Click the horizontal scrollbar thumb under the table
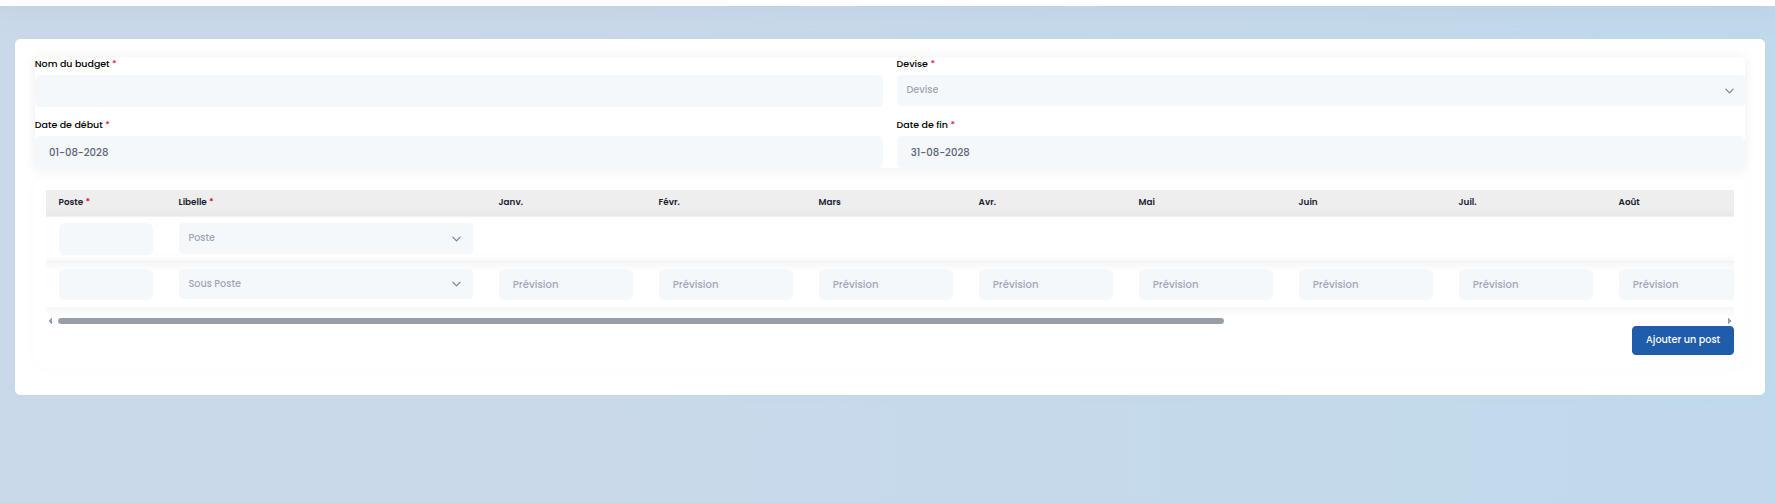Viewport: 1775px width, 503px height. (641, 321)
